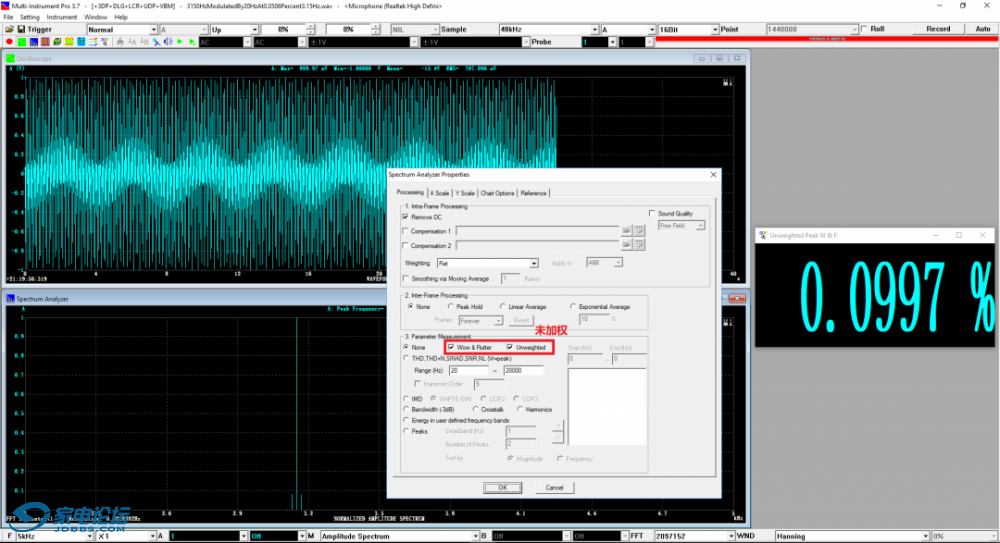This screenshot has height=543, width=1000.
Task: Select Linear Average radio button
Action: point(503,306)
